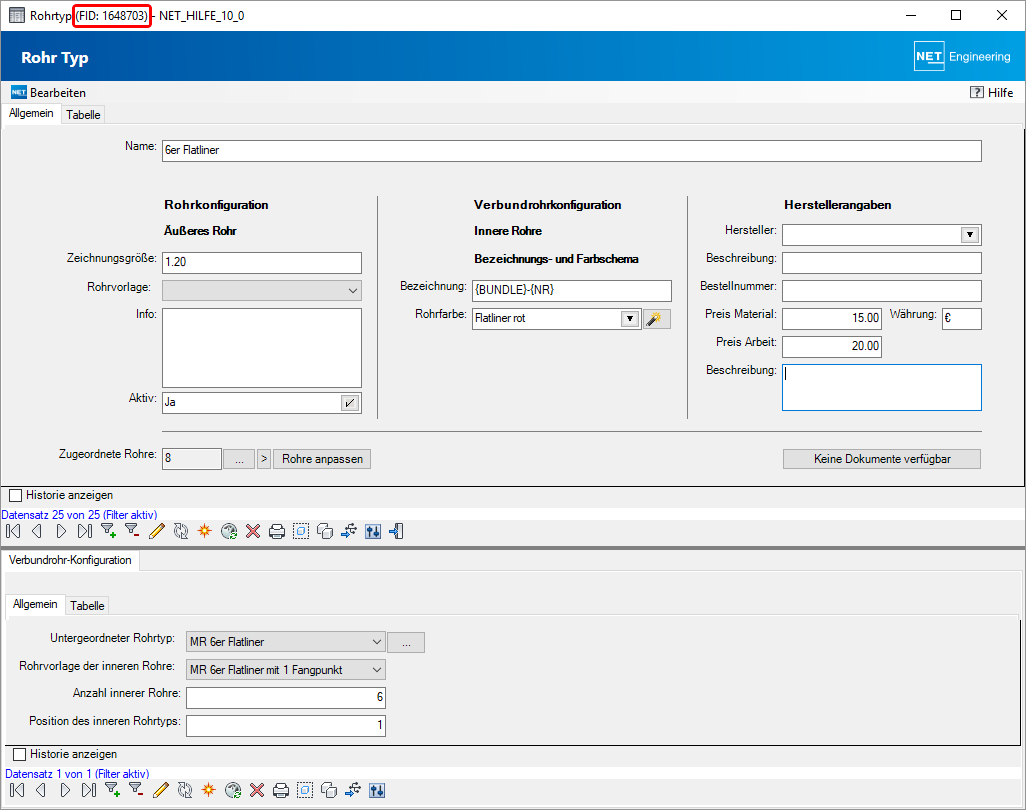Click Preis Material field

pos(832,319)
